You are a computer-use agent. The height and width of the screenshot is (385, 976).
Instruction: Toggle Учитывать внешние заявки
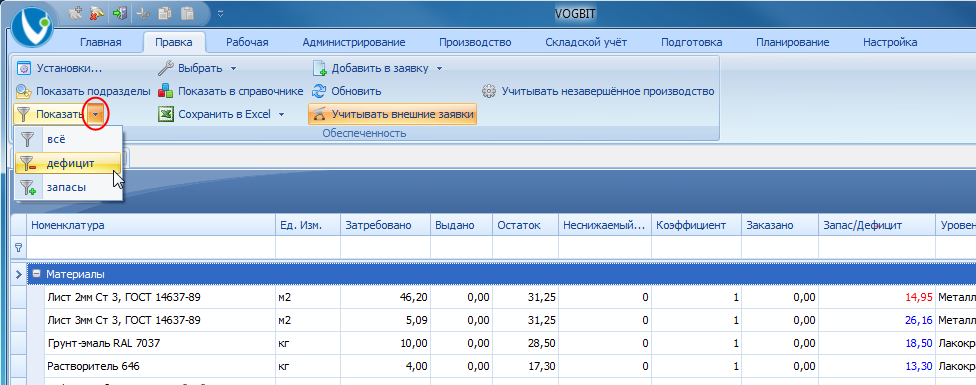pos(393,114)
